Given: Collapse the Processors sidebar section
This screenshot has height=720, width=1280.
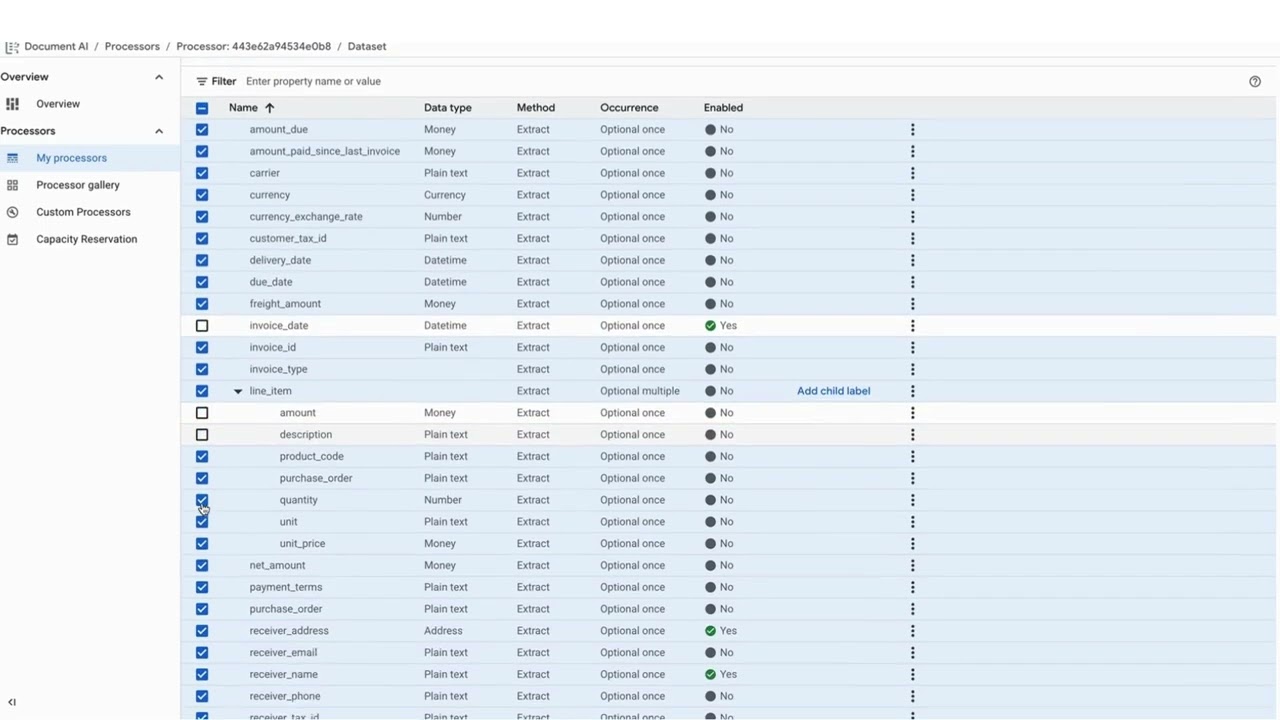Looking at the screenshot, I should [x=158, y=131].
